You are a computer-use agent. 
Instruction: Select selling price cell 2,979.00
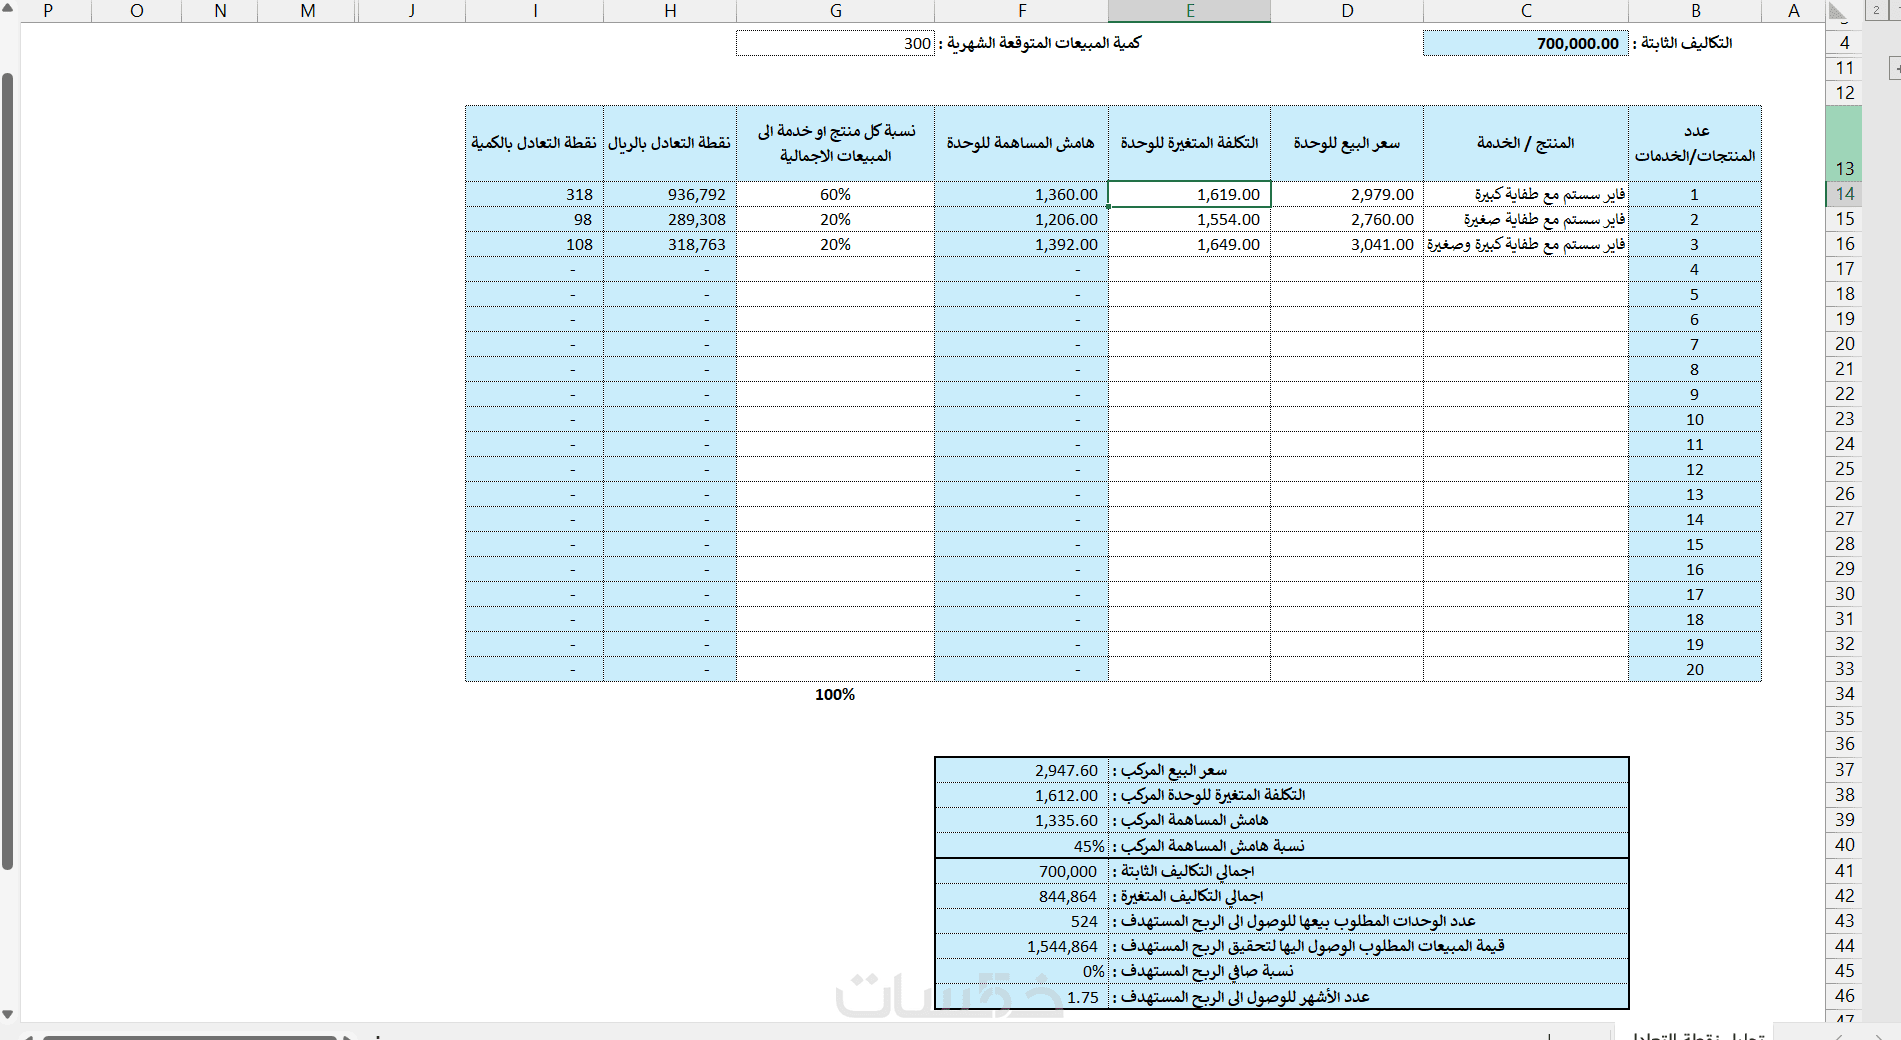coord(1347,194)
